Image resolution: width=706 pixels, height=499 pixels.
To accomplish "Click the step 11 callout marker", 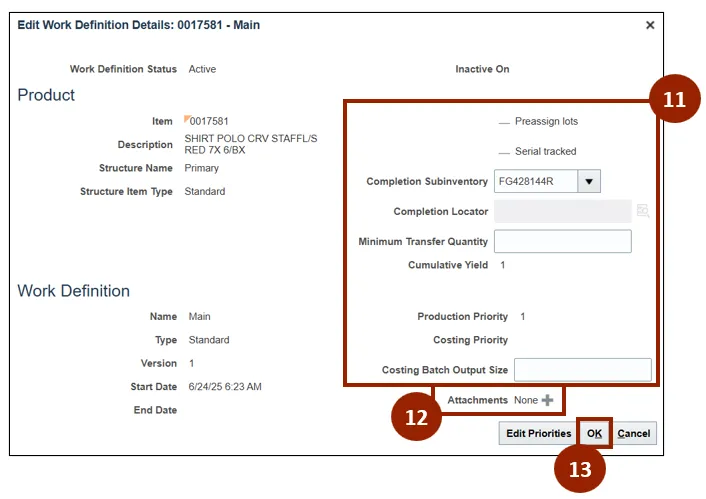I will click(674, 101).
